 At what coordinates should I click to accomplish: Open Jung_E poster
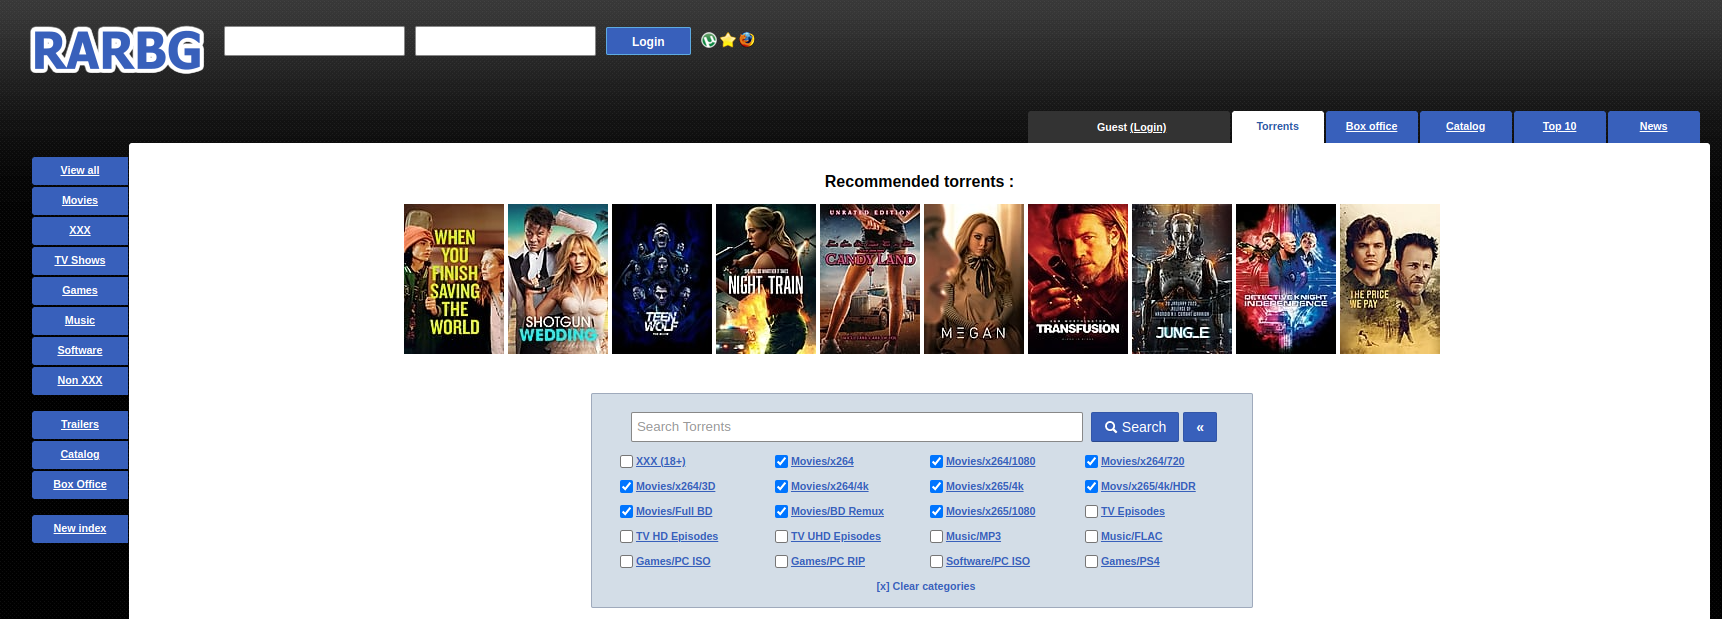[x=1182, y=279]
